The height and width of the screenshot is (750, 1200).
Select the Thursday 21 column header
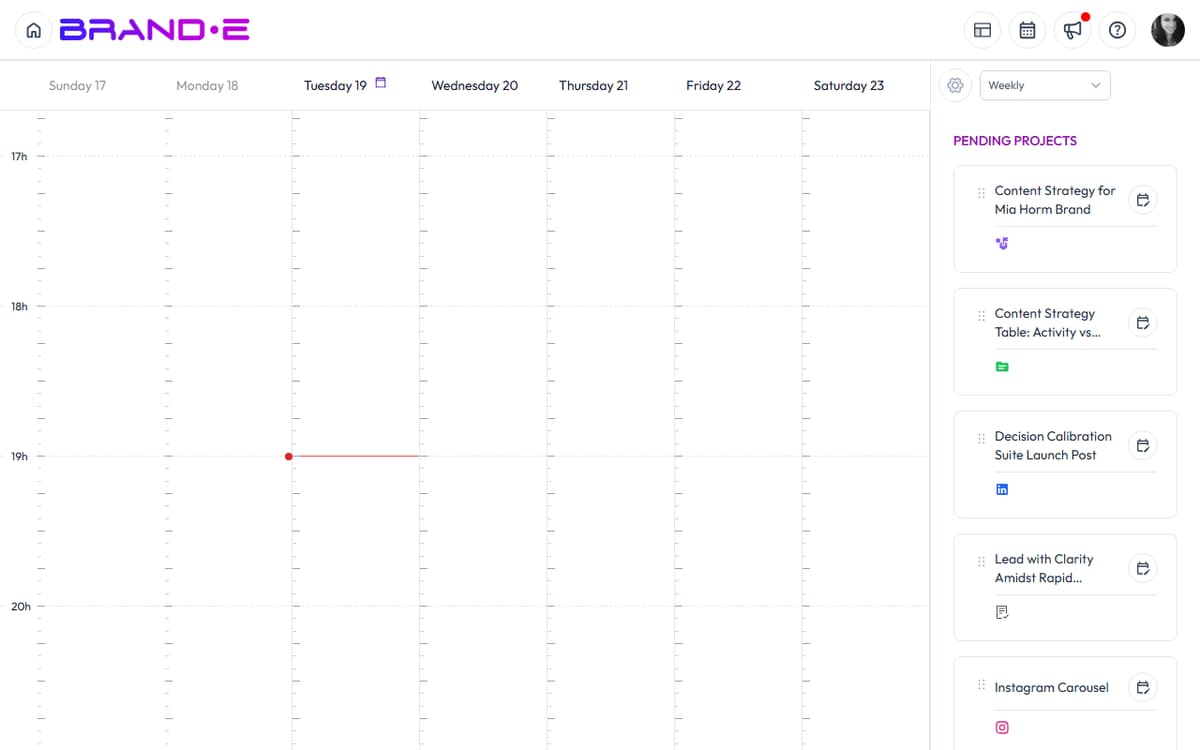coord(593,85)
